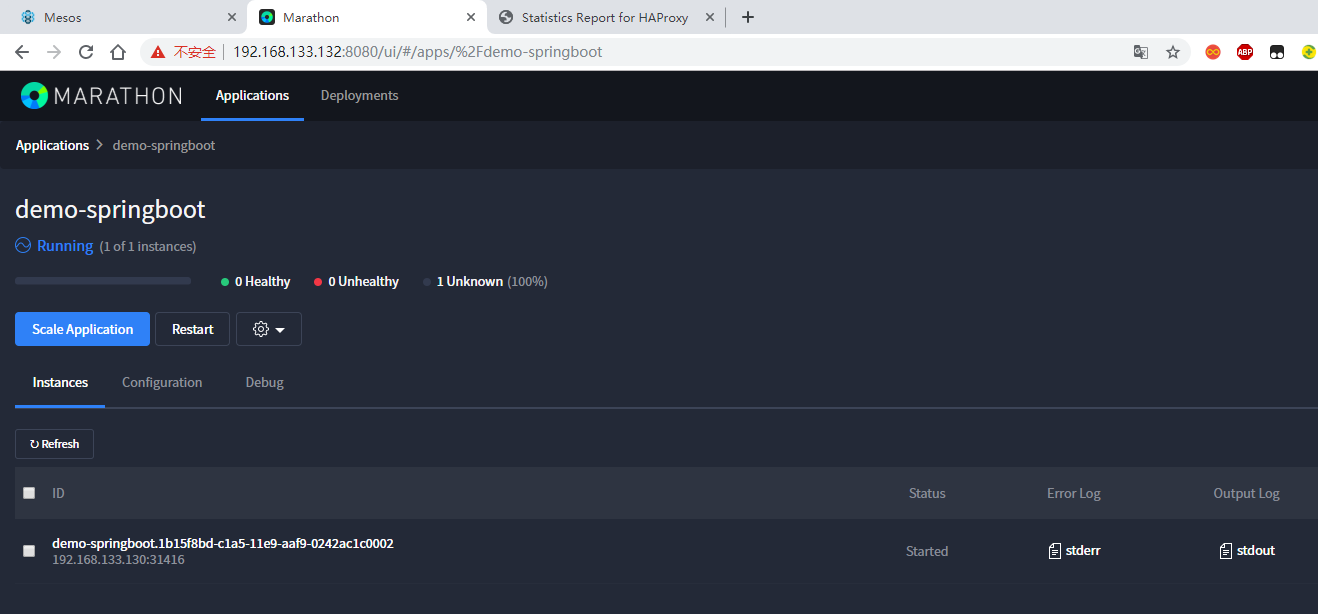Click the insecure site warning icon
Viewport: 1318px width, 614px height.
point(158,52)
